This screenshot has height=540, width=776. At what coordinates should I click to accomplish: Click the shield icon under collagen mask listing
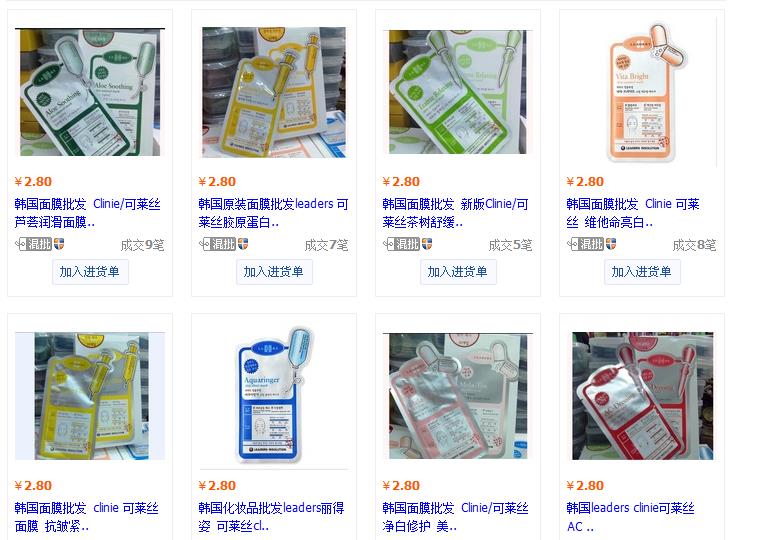click(243, 244)
